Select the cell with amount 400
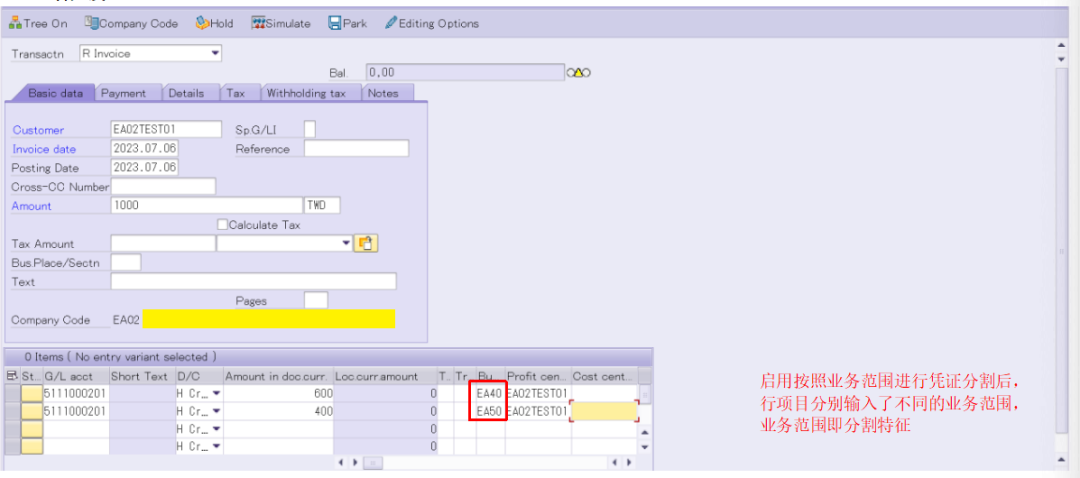 (x=279, y=411)
